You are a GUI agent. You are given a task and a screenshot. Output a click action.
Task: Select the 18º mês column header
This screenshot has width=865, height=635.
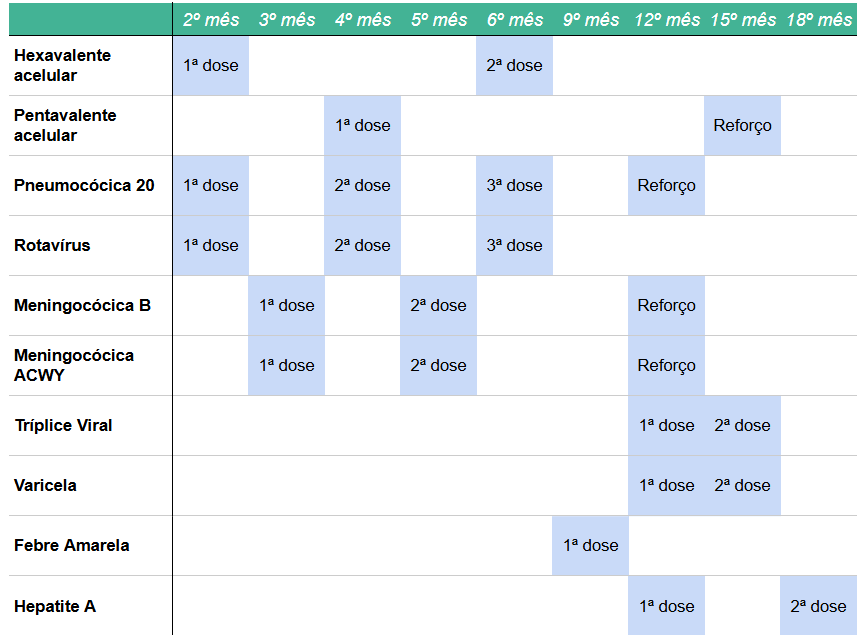(819, 20)
